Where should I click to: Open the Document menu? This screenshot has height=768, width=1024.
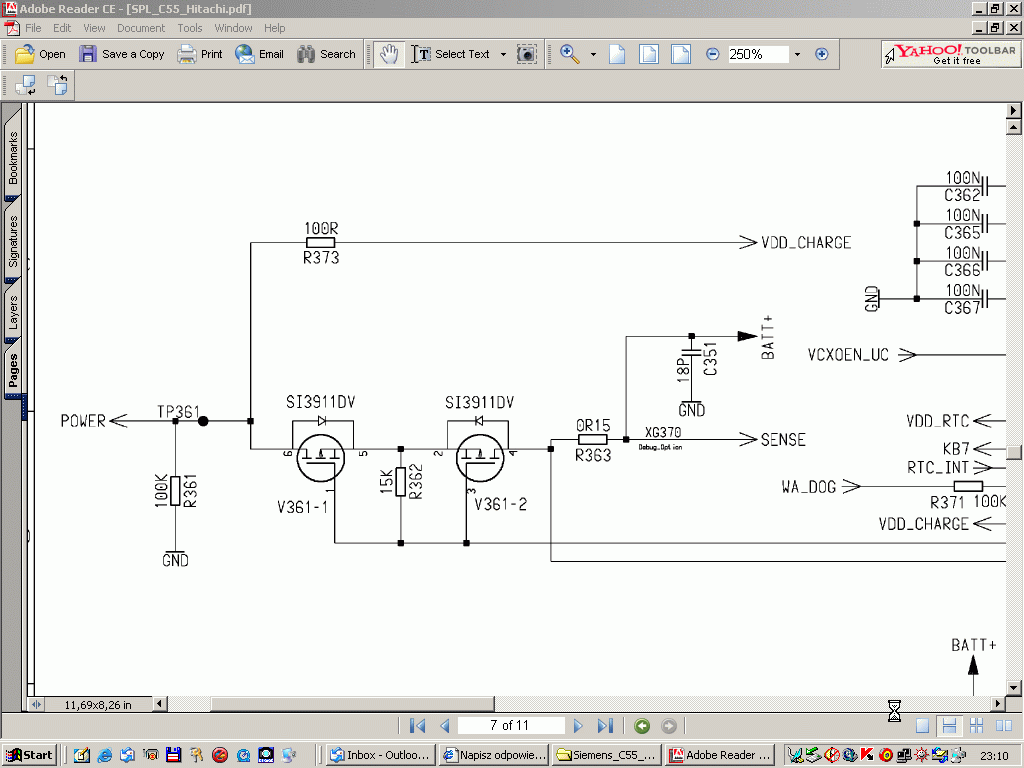click(x=141, y=28)
